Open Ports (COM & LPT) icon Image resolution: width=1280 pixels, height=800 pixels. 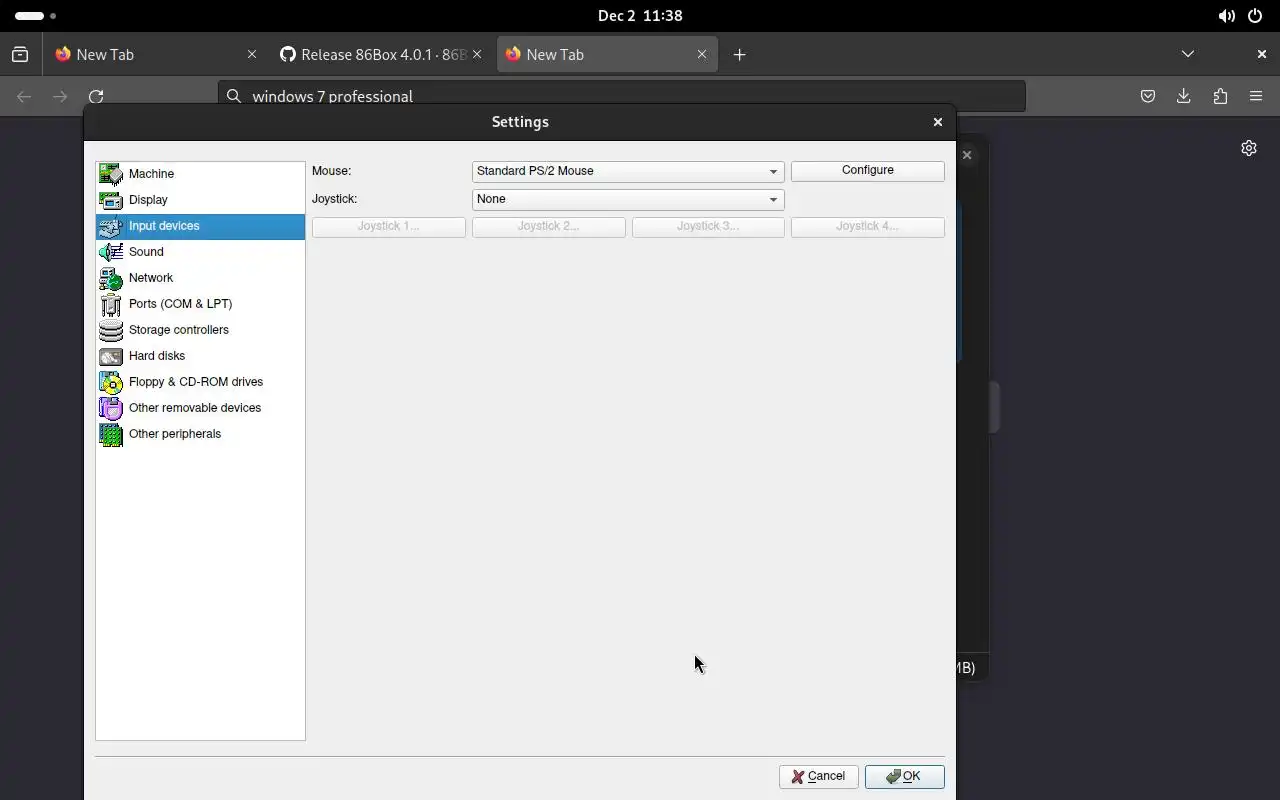[111, 304]
